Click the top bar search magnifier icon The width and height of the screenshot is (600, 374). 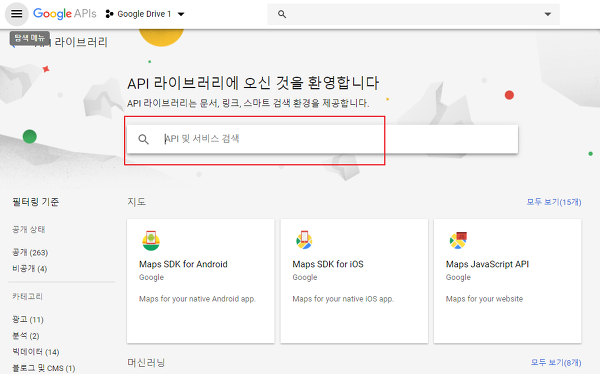coord(282,14)
